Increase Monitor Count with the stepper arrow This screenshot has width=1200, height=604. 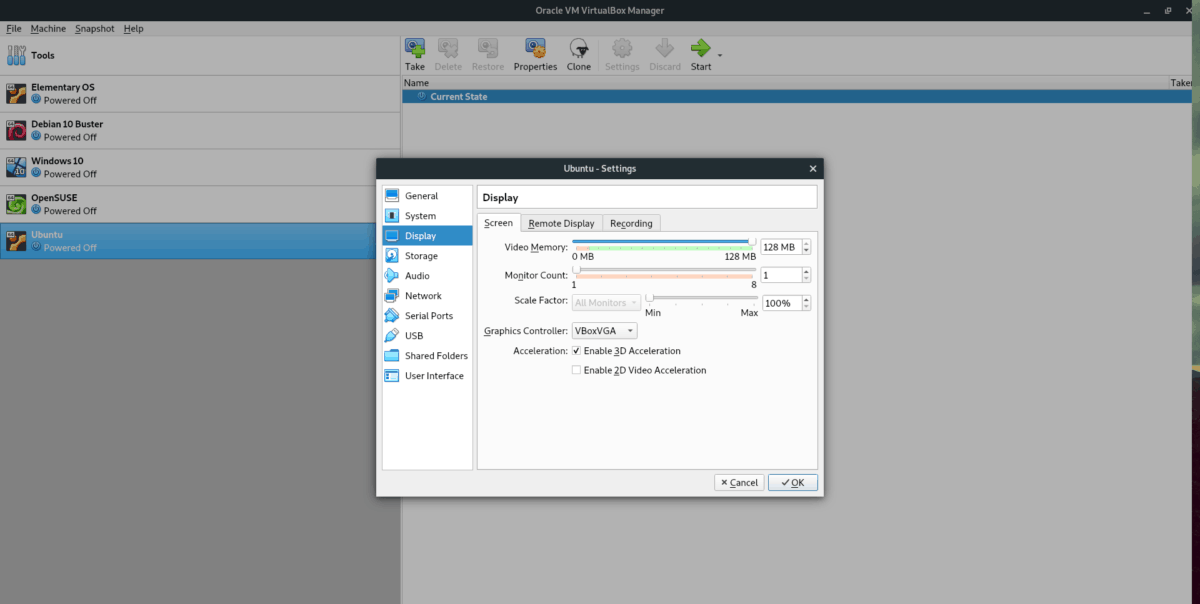(806, 271)
